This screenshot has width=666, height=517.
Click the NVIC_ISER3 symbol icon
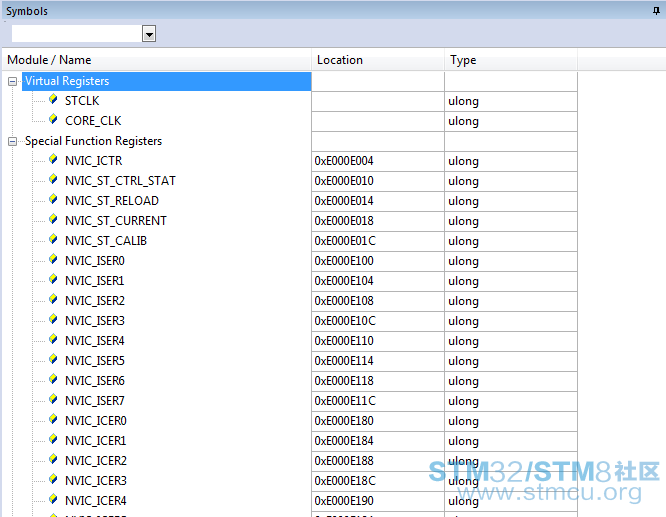point(53,319)
